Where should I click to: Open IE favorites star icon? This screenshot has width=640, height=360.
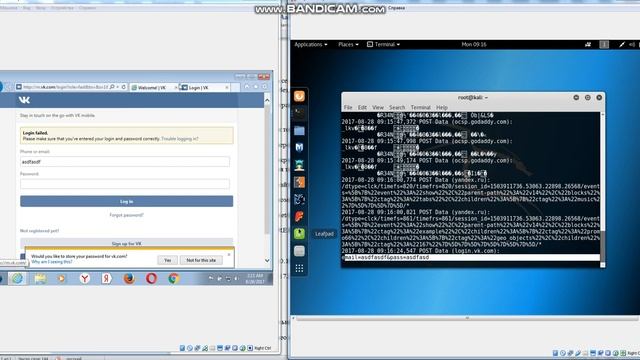[x=256, y=87]
